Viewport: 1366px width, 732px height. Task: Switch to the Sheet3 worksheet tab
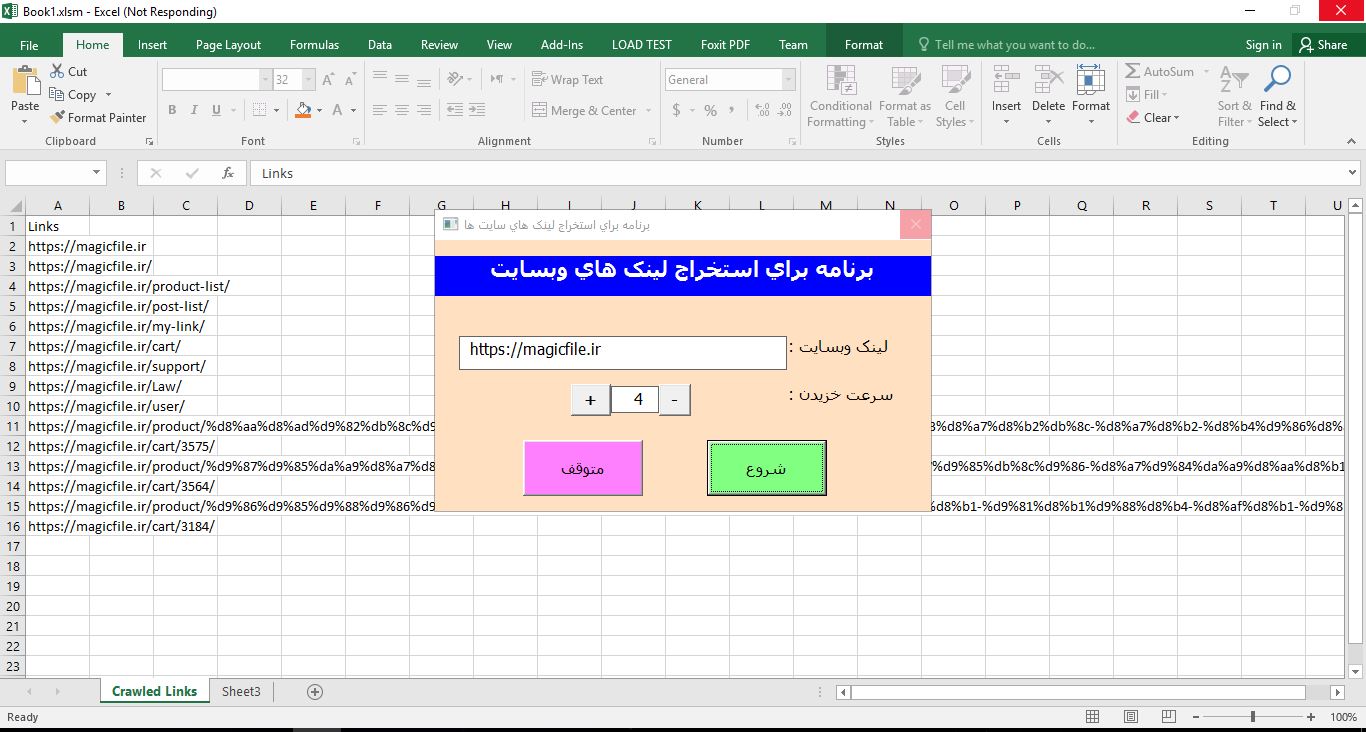(241, 691)
